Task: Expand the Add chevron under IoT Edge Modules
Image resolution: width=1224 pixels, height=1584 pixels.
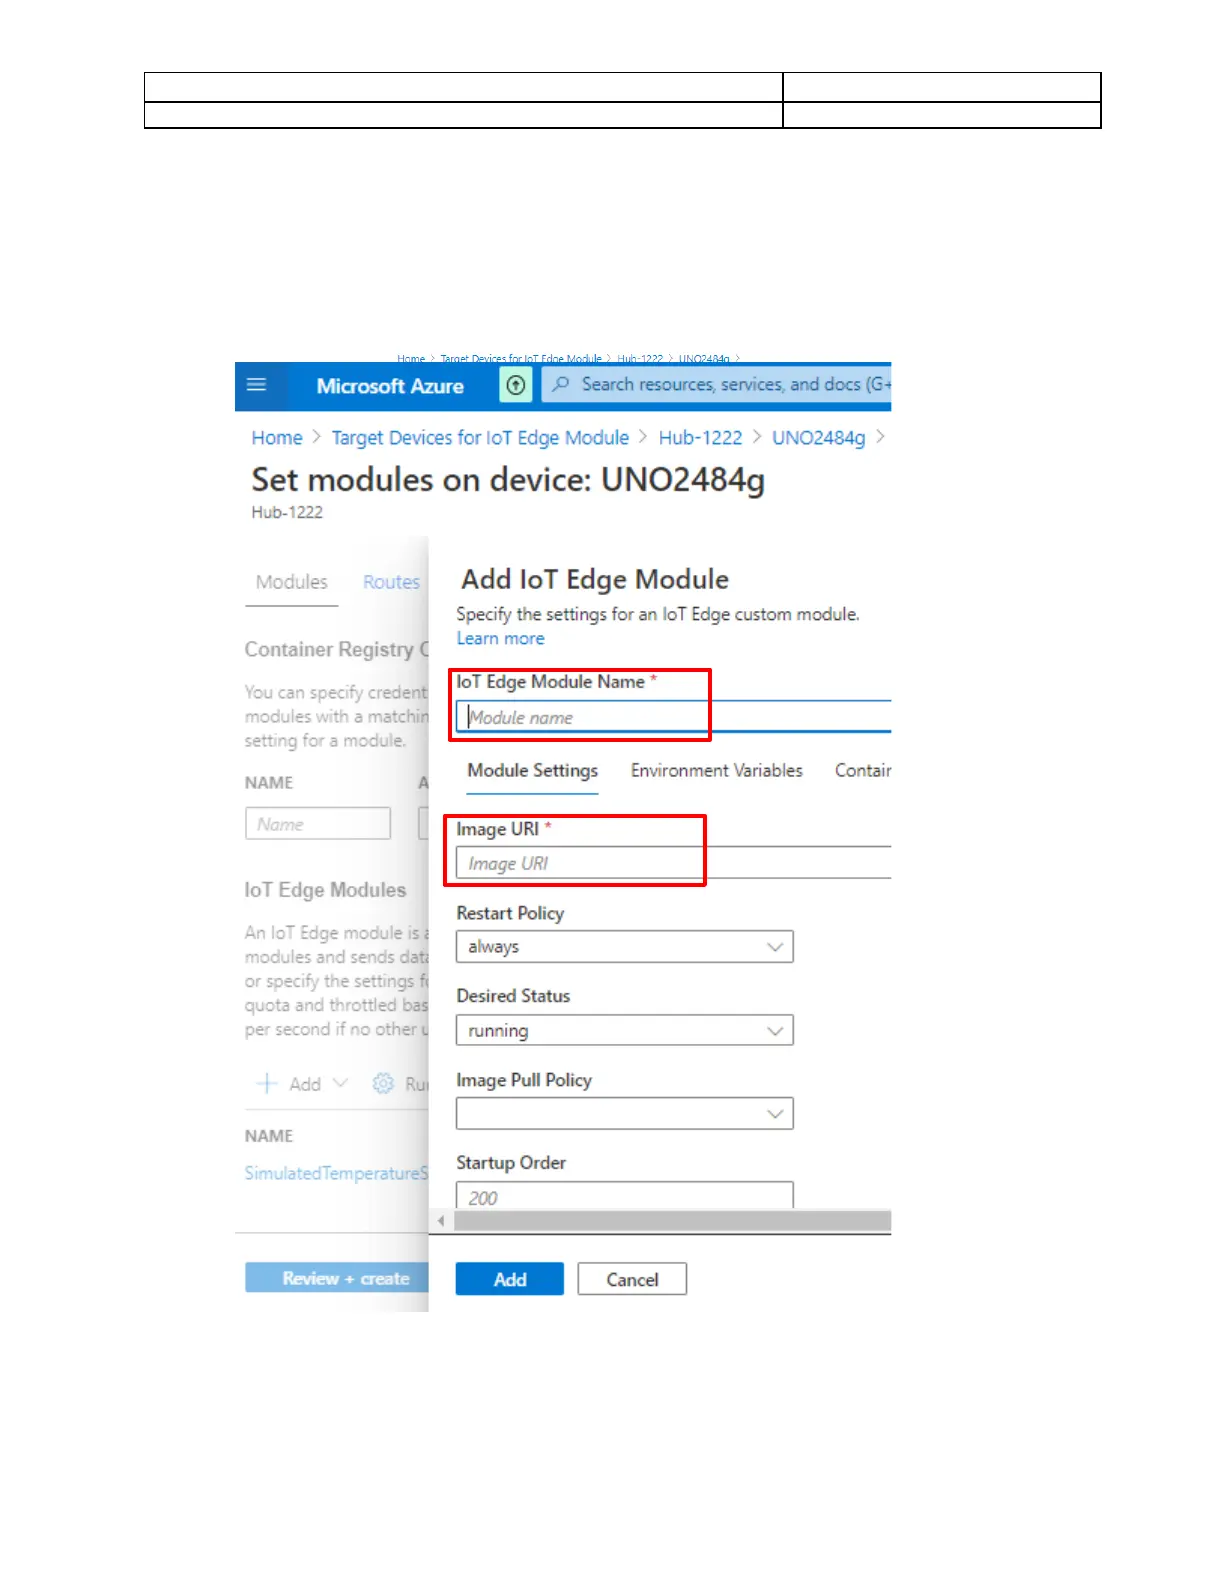Action: [x=340, y=1084]
